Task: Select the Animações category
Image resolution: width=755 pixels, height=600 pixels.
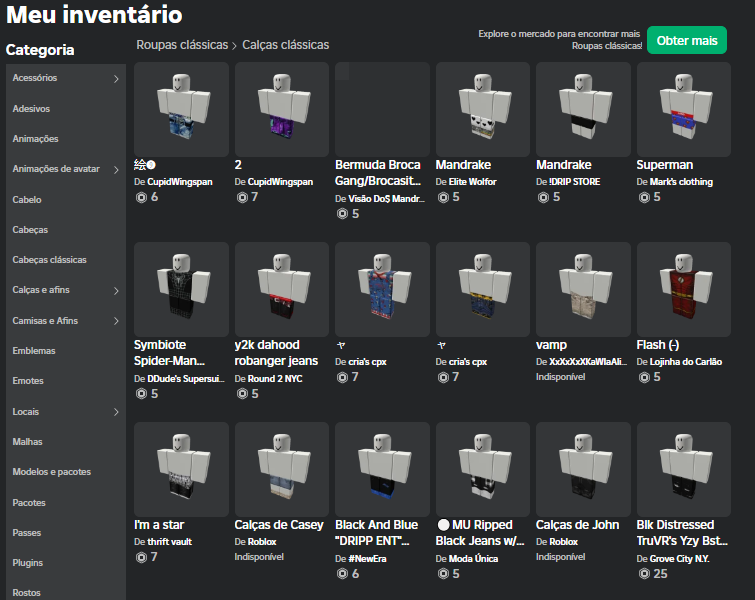Action: (35, 139)
